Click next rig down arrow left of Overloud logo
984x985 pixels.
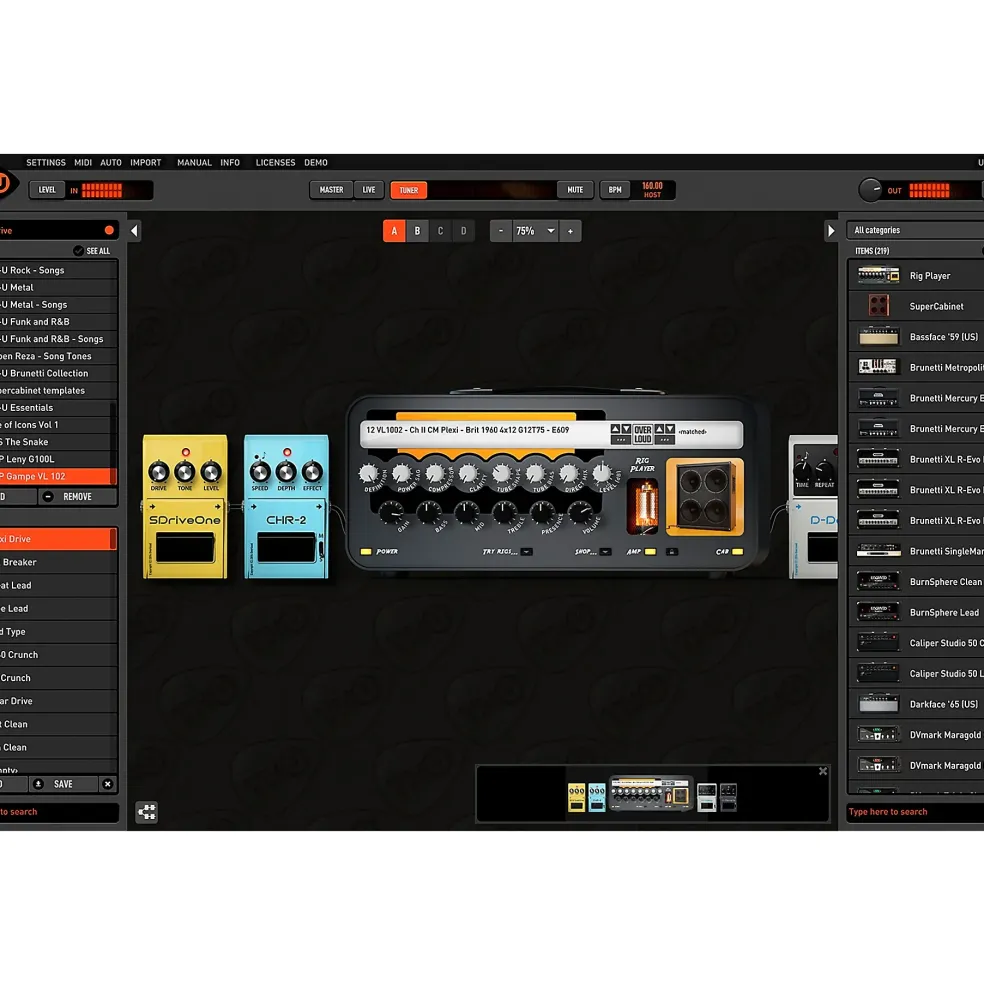(626, 428)
